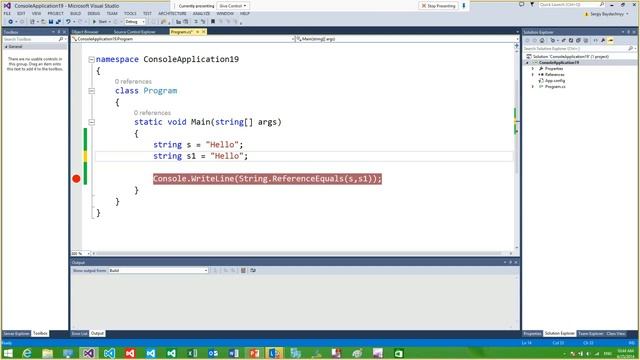640x360 pixels.
Task: Close the Program.cs tab
Action: (203, 32)
